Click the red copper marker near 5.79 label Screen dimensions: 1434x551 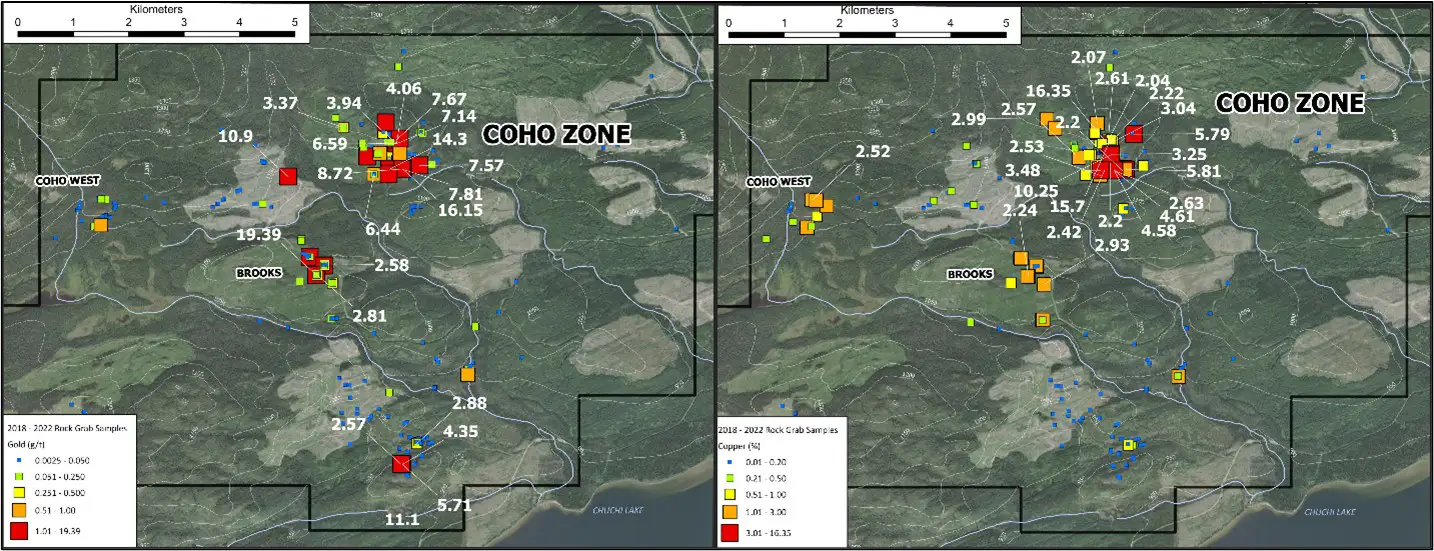tap(1134, 134)
